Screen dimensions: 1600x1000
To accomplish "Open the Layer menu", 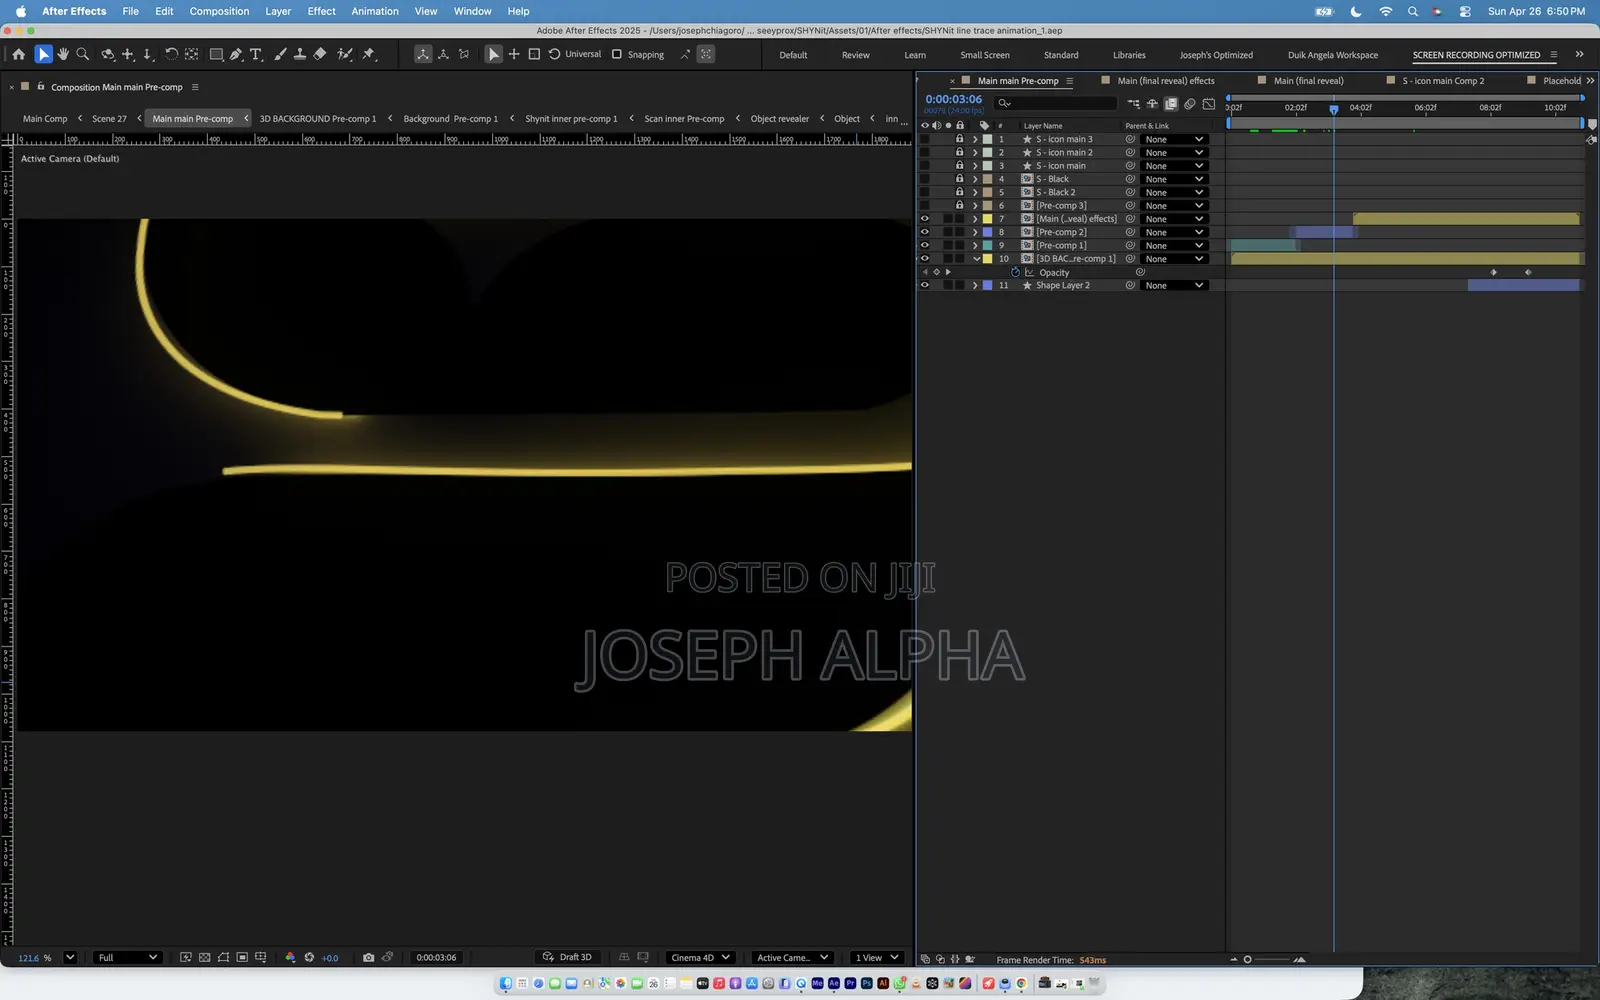I will click(x=278, y=11).
